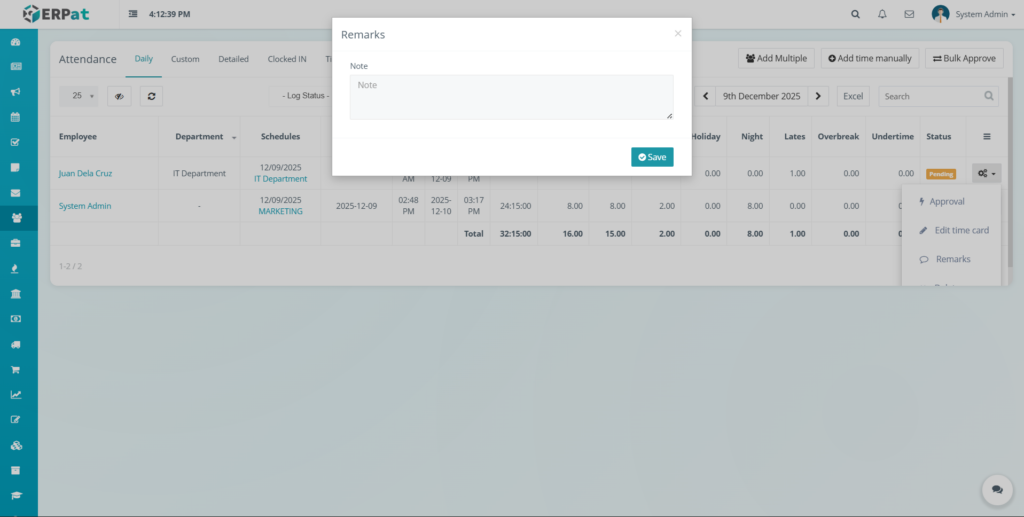The image size is (1024, 517).
Task: Open the line chart reports icon in sidebar
Action: 16,395
